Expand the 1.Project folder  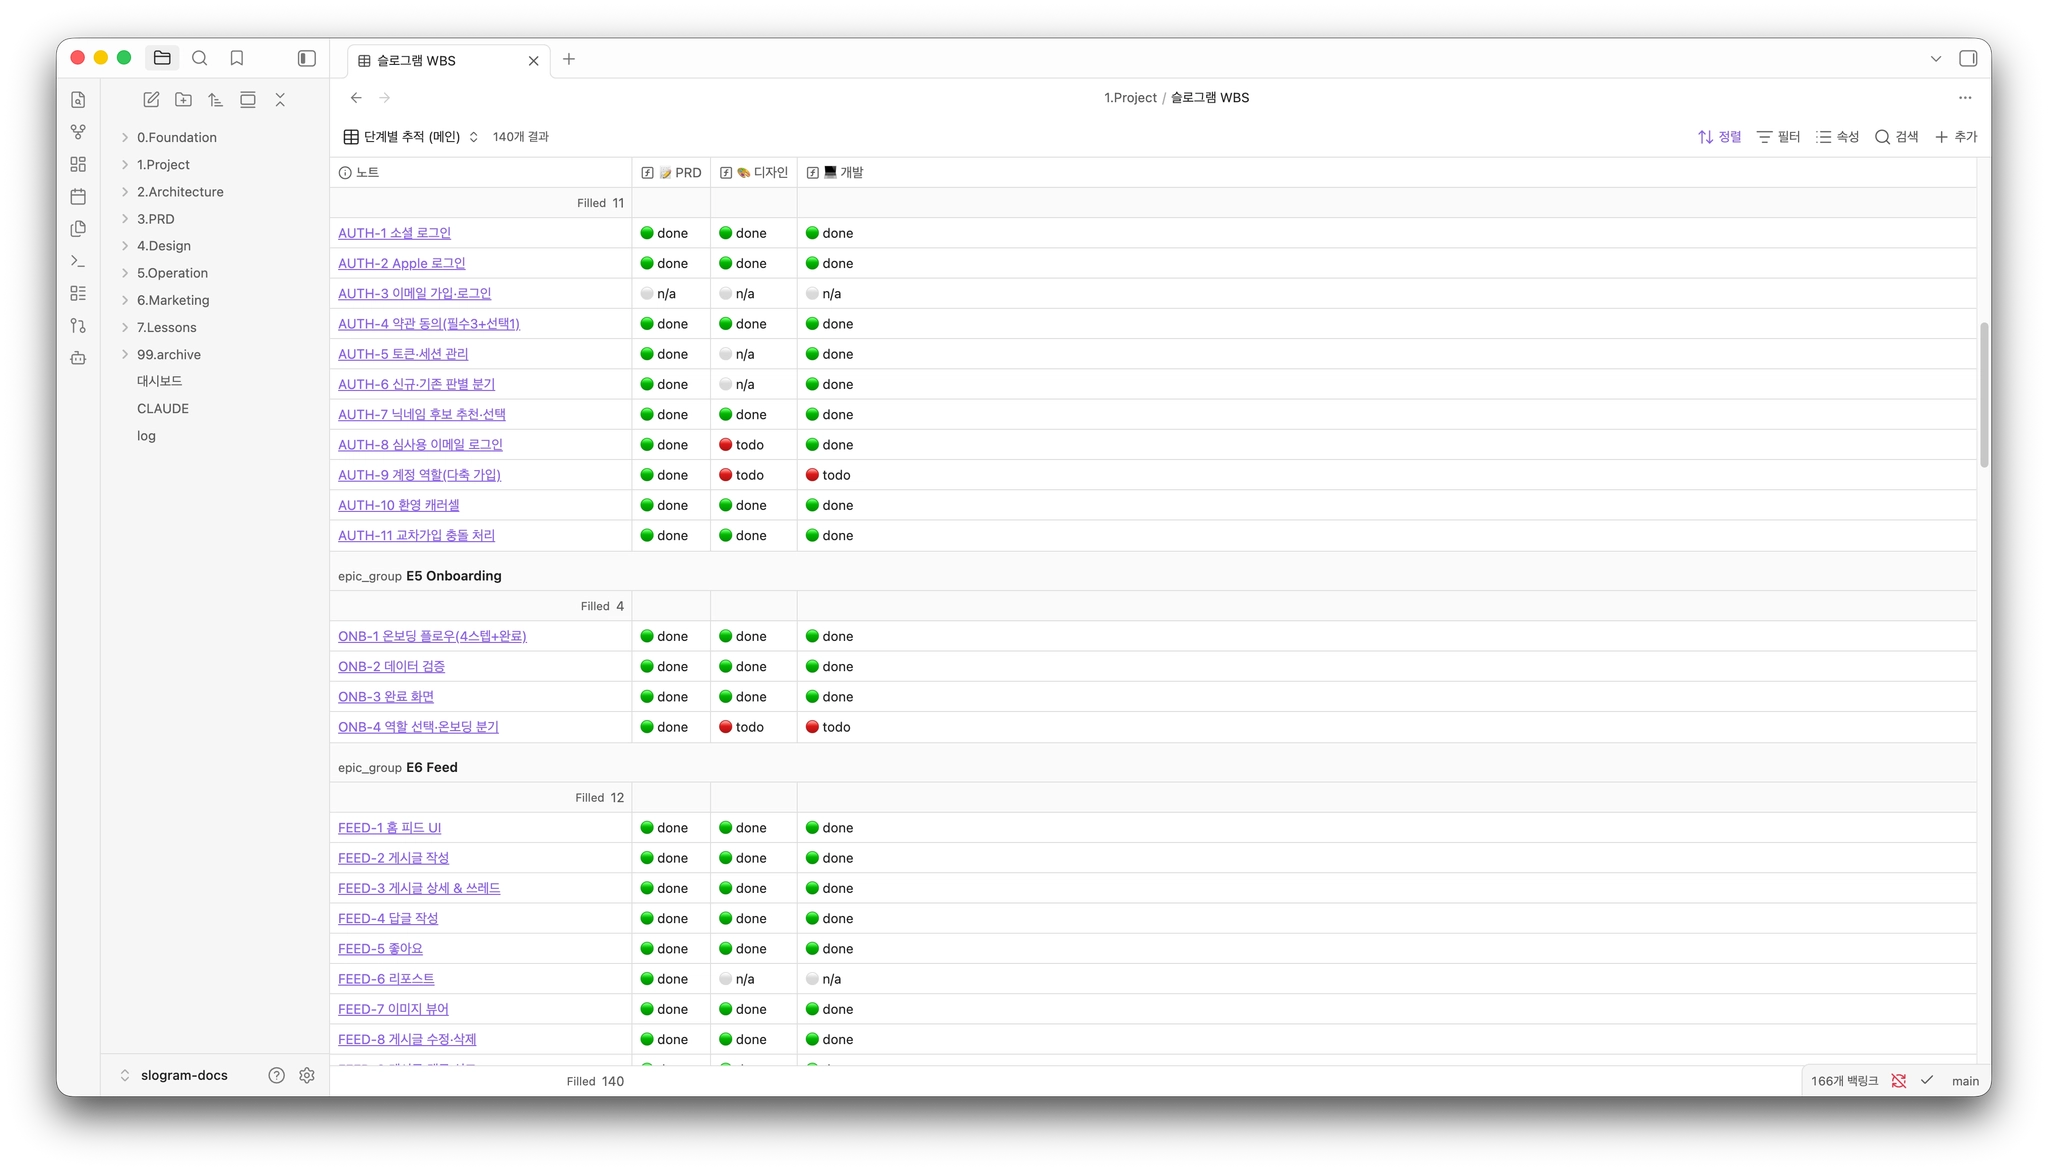click(163, 164)
